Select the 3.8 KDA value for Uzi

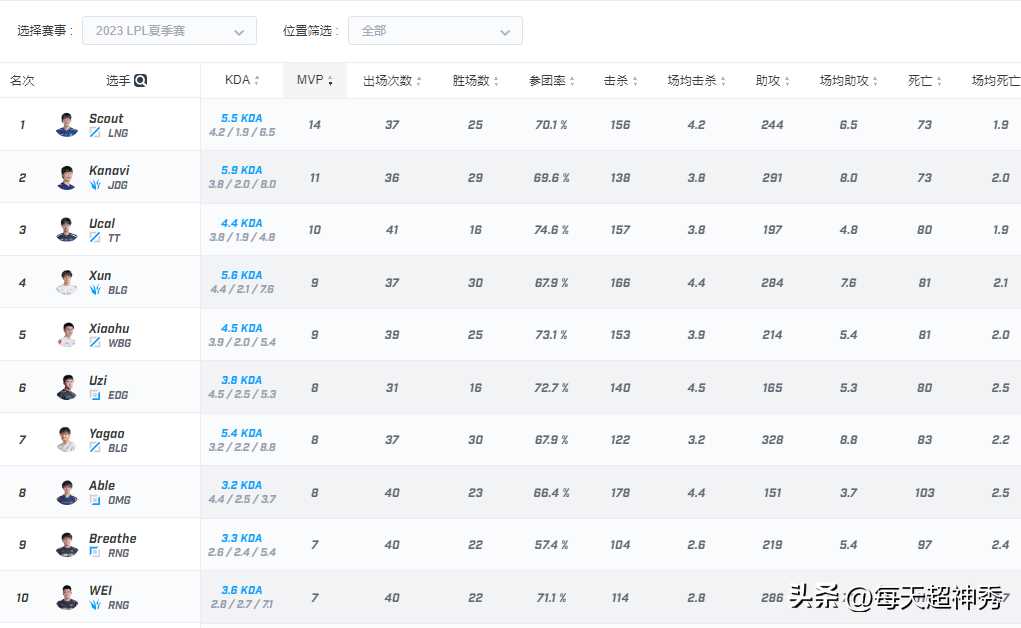(x=242, y=380)
